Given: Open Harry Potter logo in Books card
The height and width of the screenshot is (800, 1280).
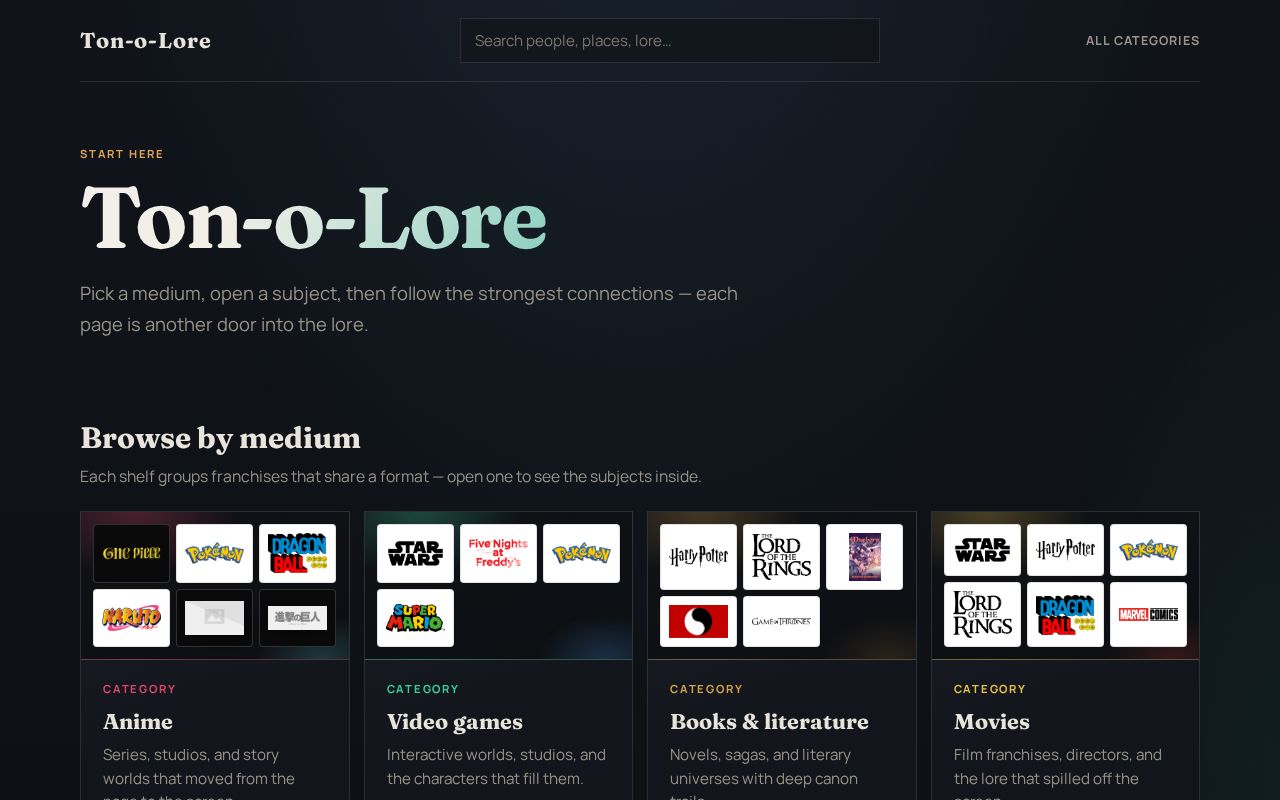Looking at the screenshot, I should tap(698, 557).
